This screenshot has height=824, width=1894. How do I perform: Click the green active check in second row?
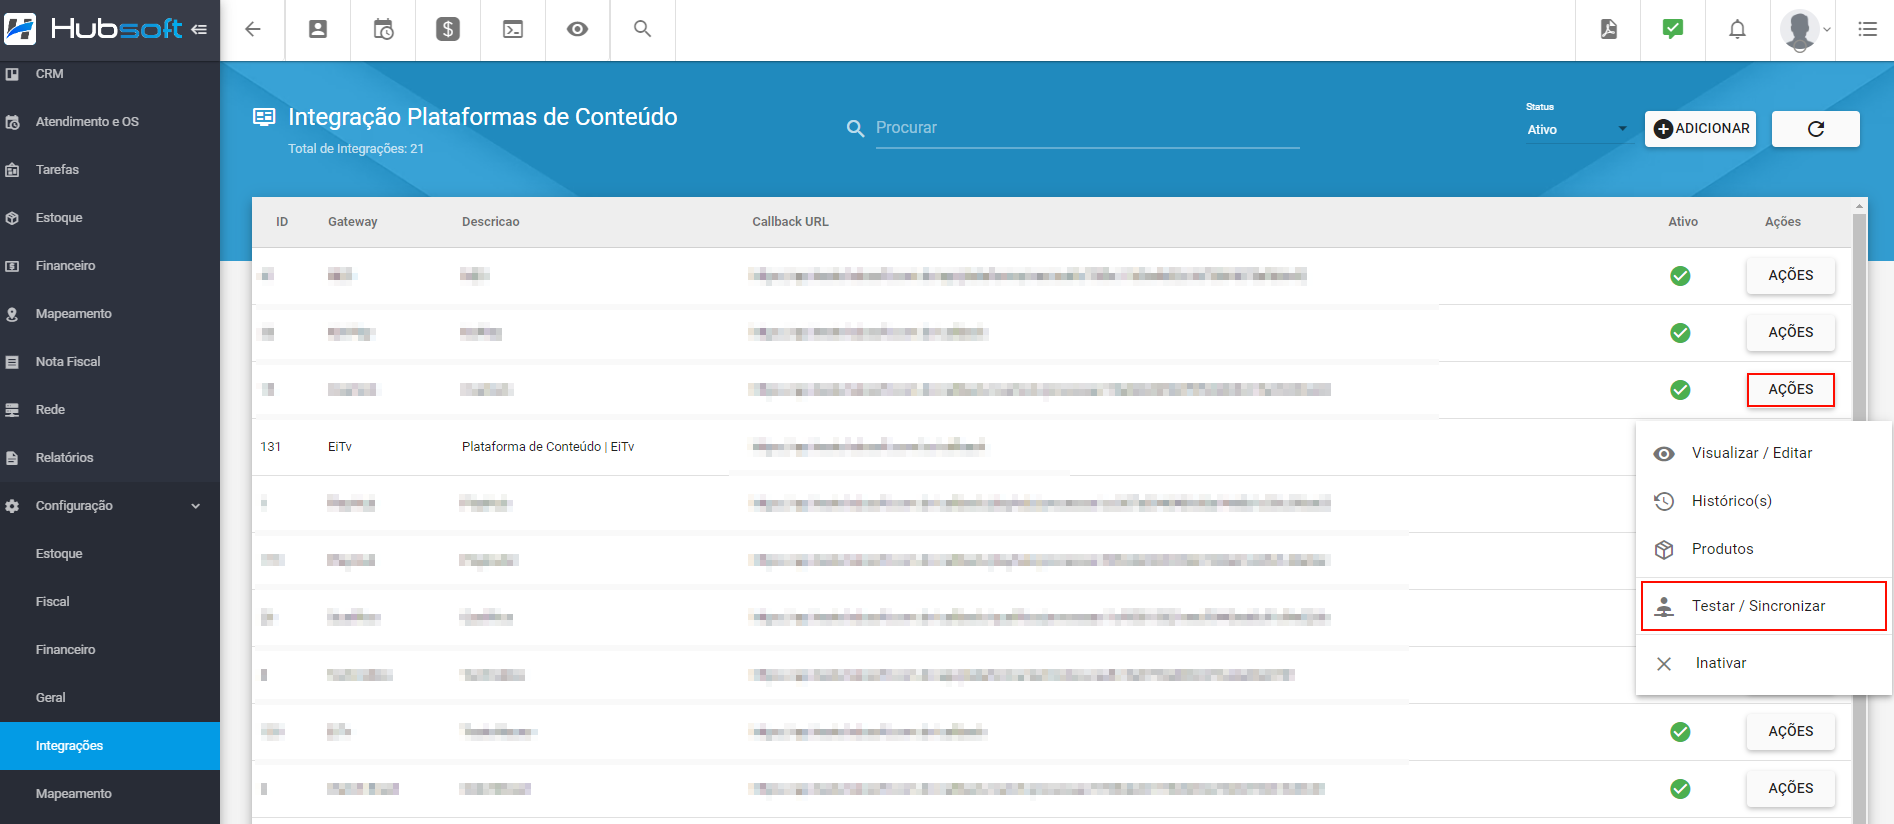[1680, 333]
